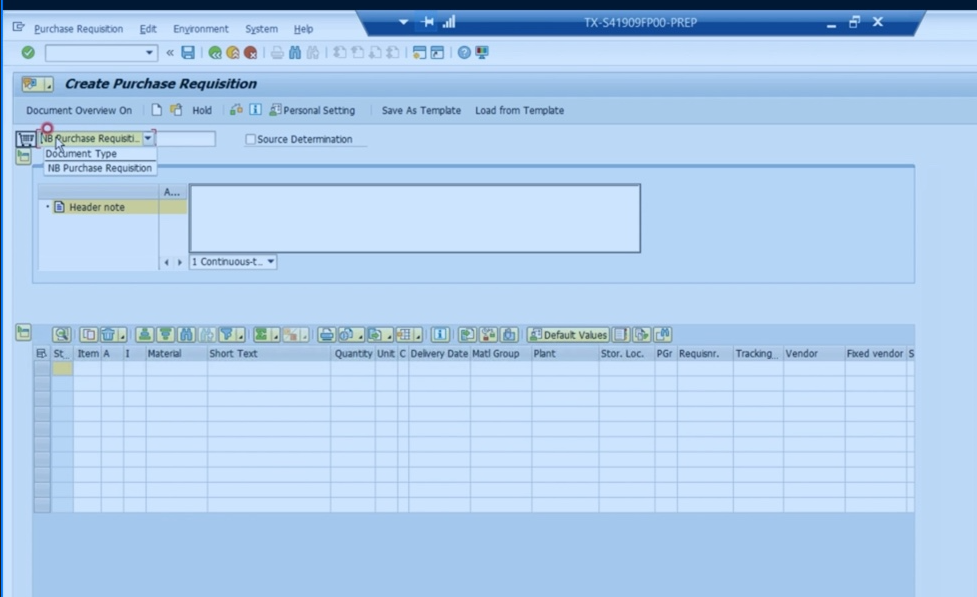Click the Delivery Date column header
Image resolution: width=977 pixels, height=597 pixels.
coord(439,353)
